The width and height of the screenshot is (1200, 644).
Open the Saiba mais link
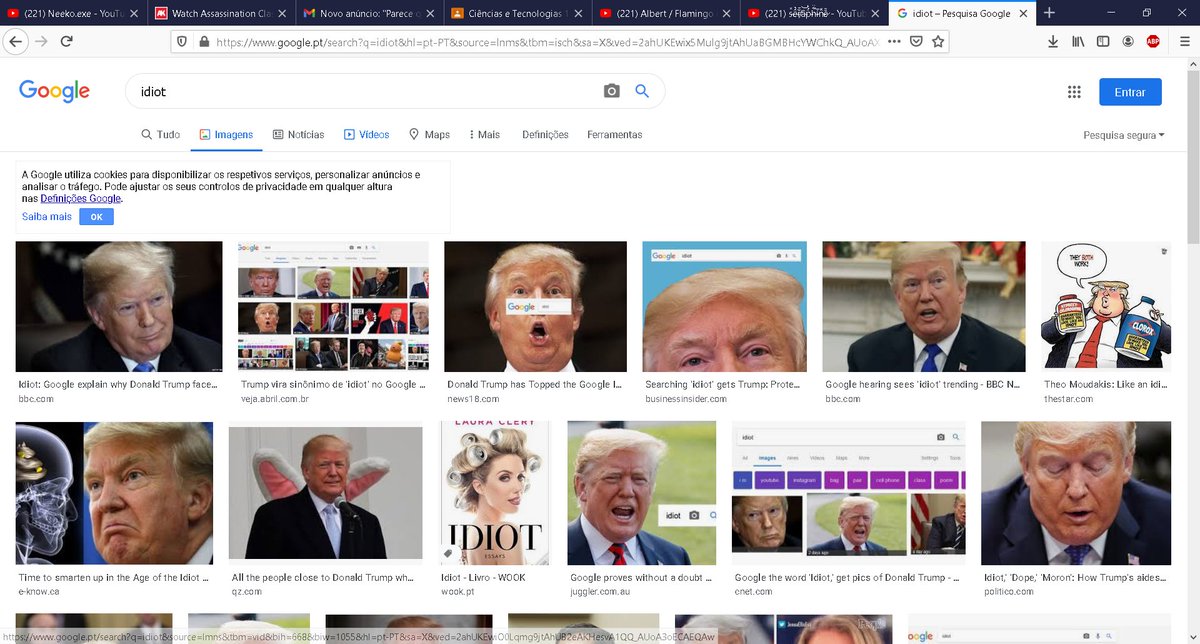47,216
